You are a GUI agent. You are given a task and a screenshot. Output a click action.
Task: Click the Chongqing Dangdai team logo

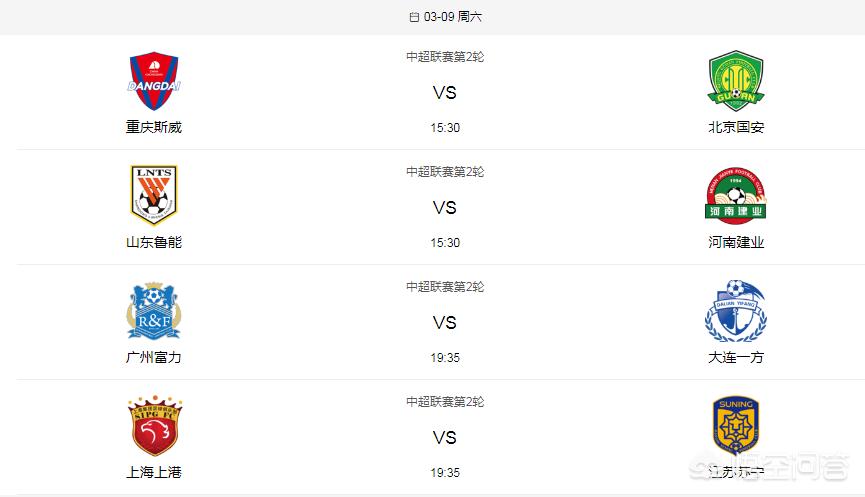154,81
